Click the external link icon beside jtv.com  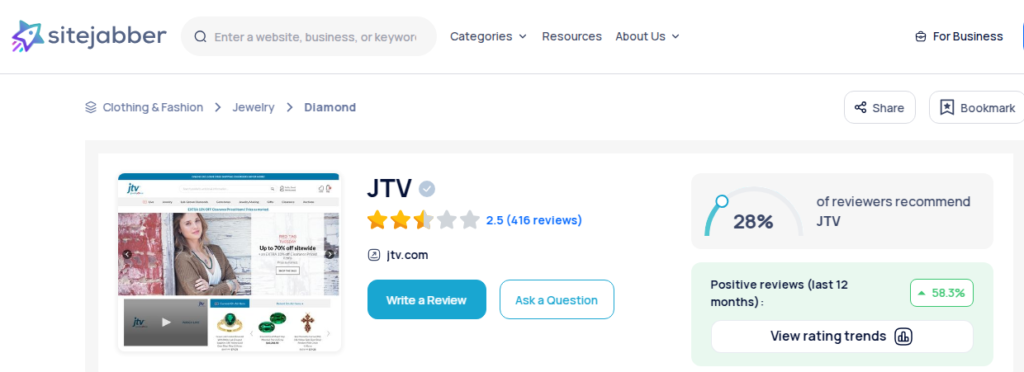[374, 255]
